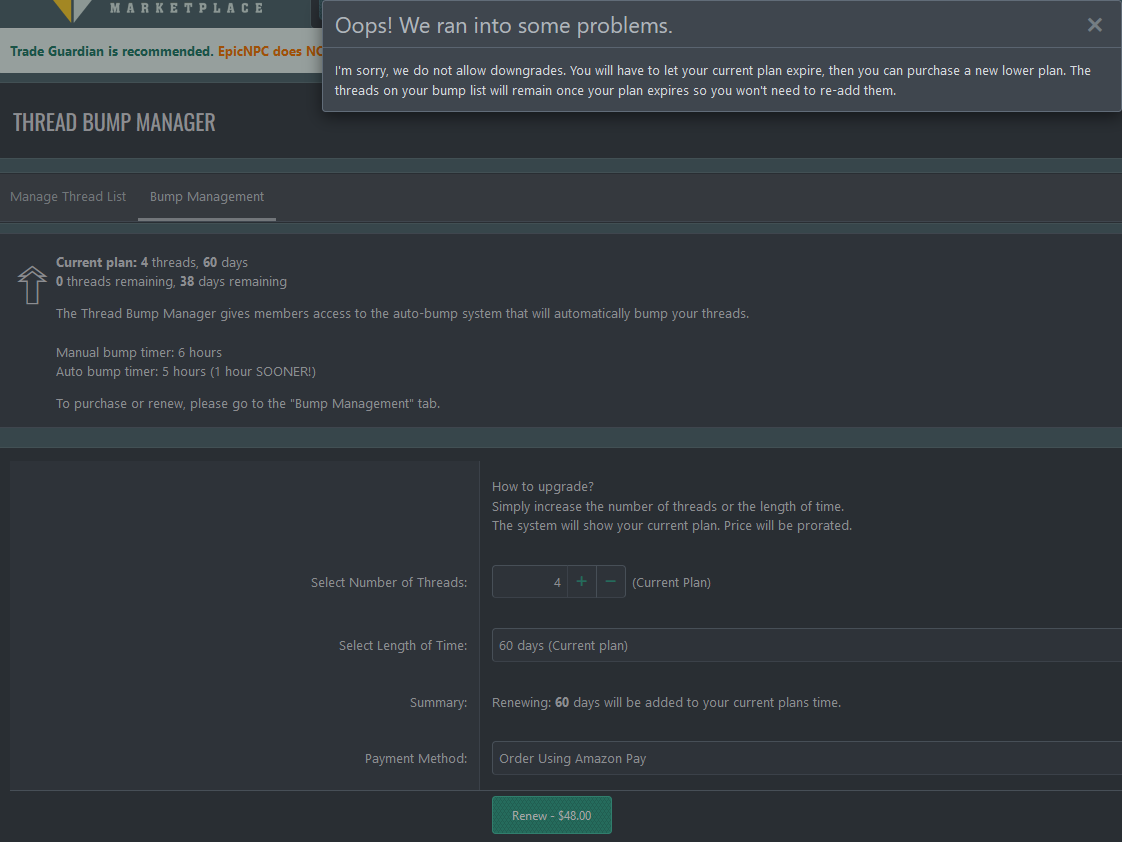Open the Select Length of Time dropdown
The height and width of the screenshot is (842, 1122).
[806, 645]
